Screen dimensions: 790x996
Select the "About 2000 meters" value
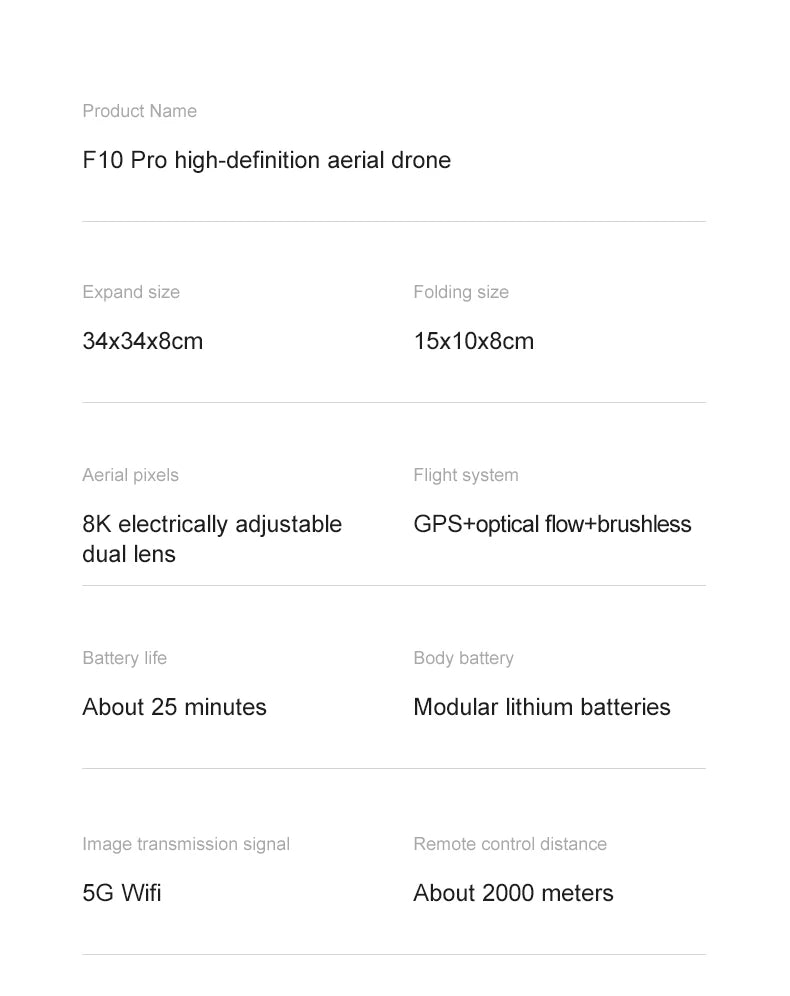[x=513, y=893]
